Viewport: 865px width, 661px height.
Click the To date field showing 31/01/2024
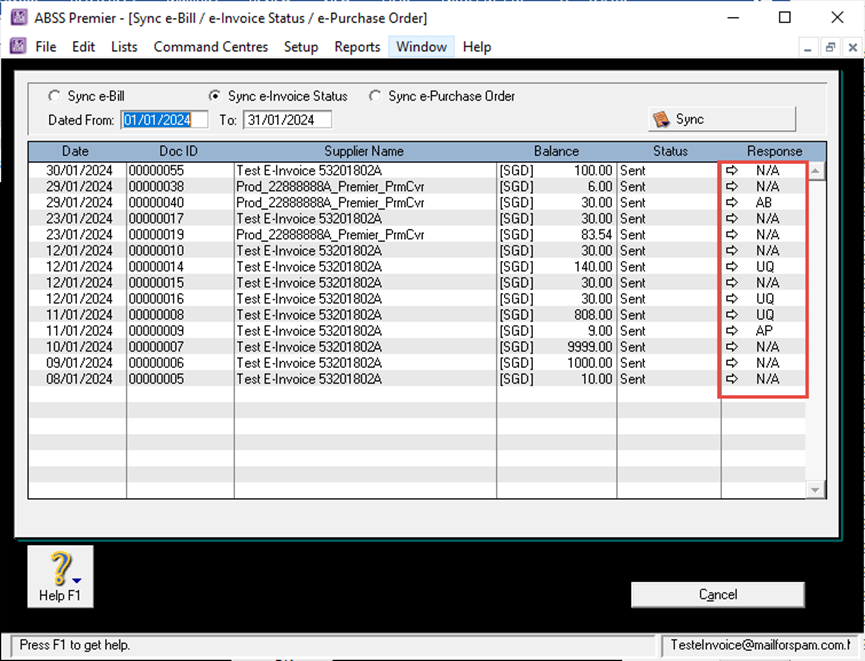click(286, 120)
